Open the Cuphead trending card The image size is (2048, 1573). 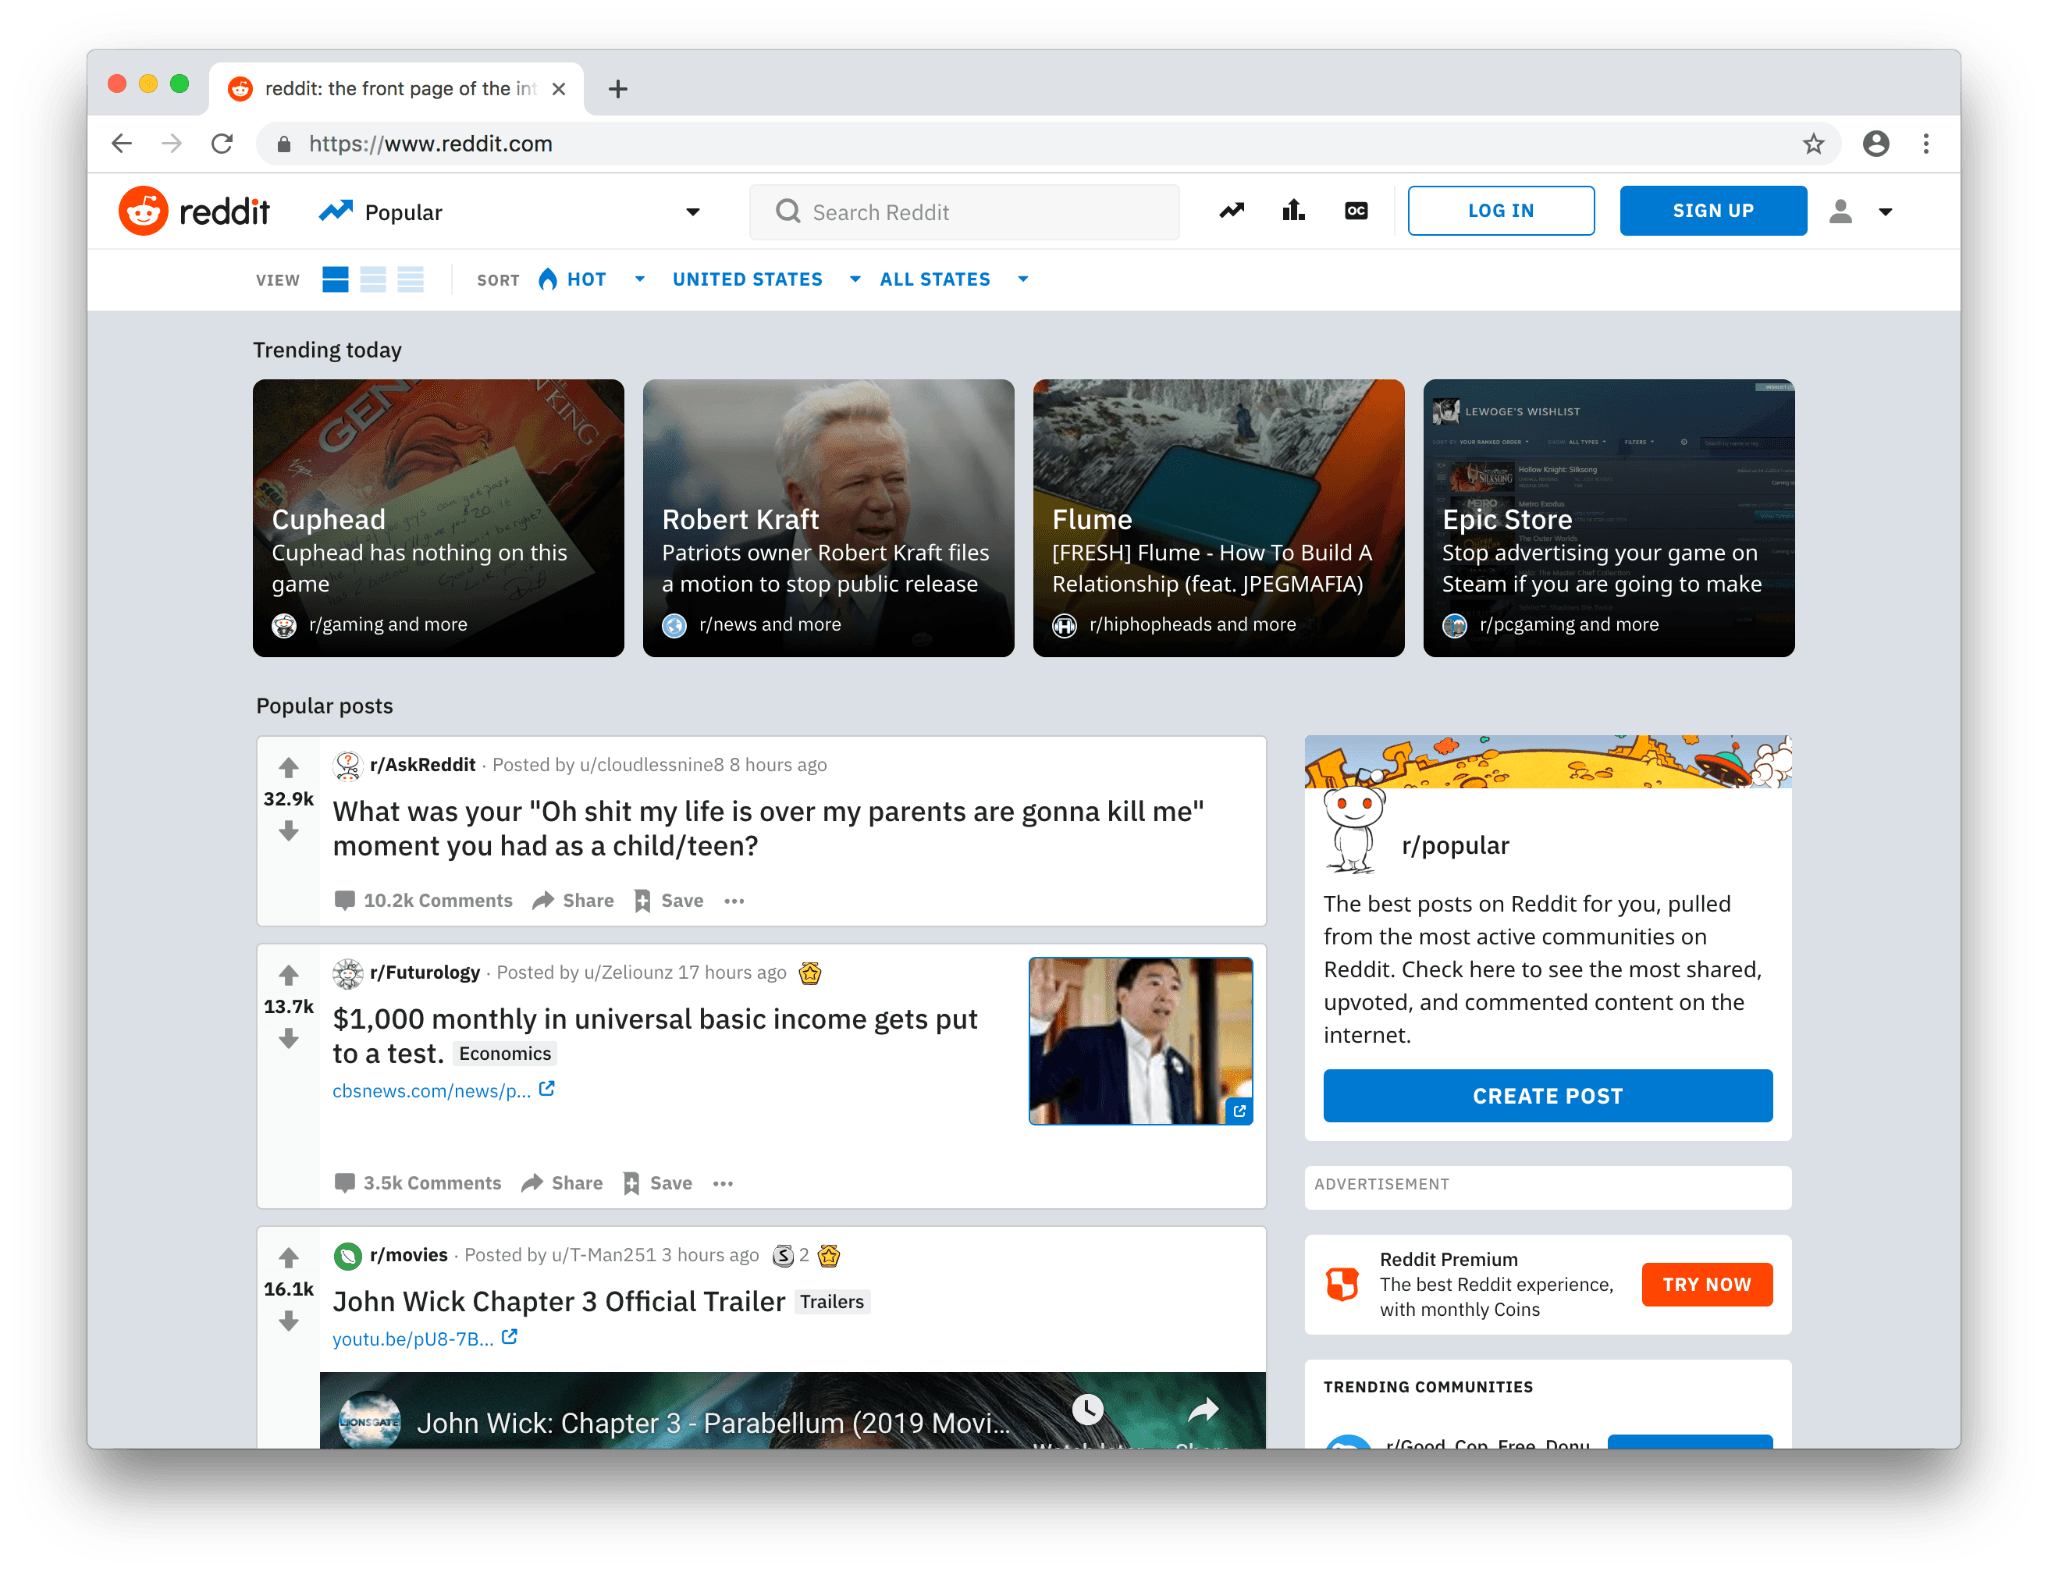coord(438,518)
